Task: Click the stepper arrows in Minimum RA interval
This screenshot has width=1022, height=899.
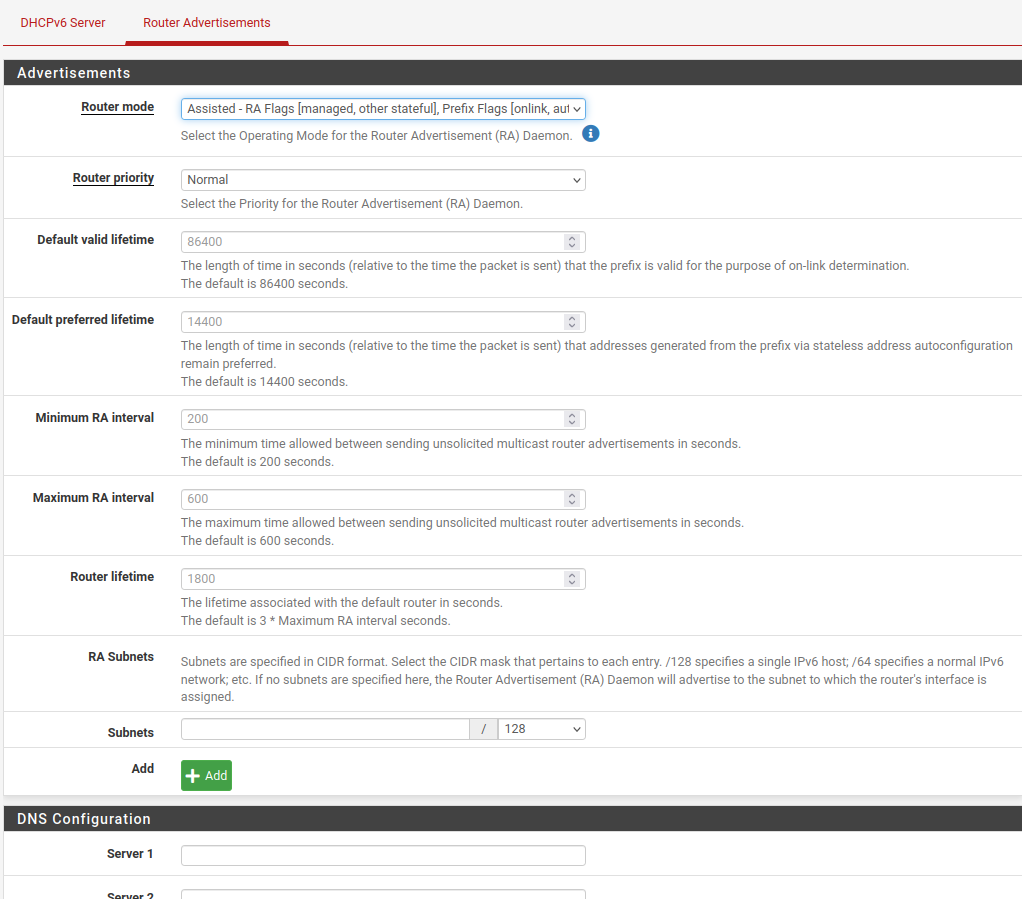Action: 572,419
